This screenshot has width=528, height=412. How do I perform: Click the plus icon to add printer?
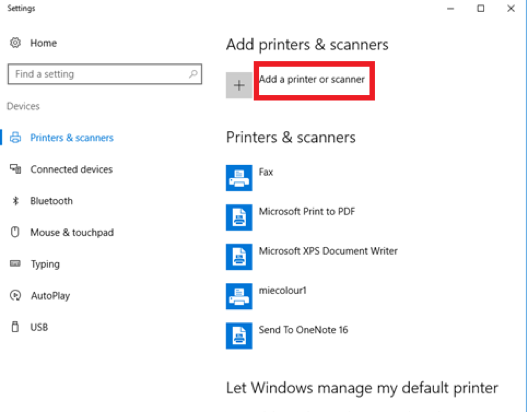[x=239, y=85]
